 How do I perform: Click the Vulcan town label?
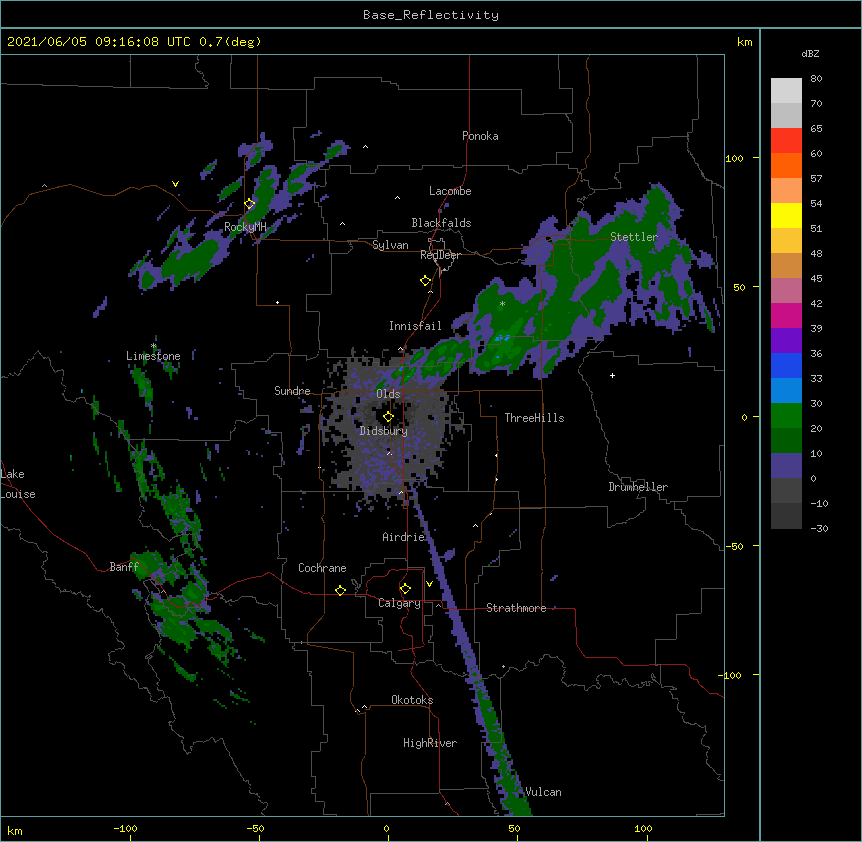click(543, 792)
